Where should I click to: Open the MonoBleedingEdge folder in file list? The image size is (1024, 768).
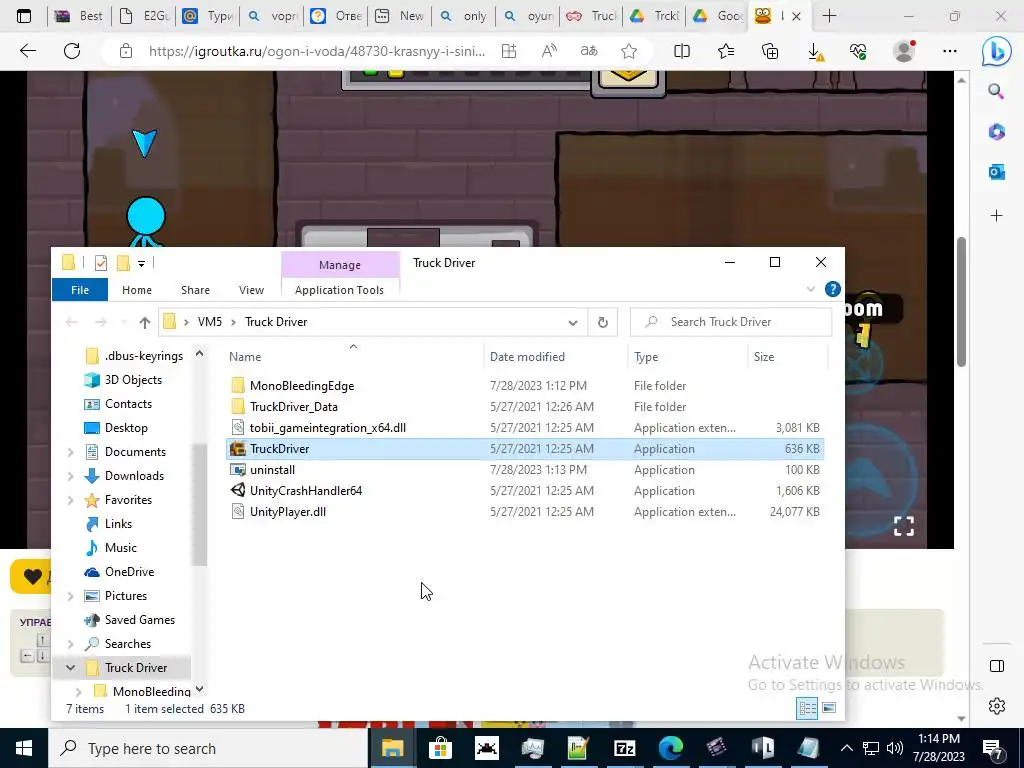tap(302, 386)
